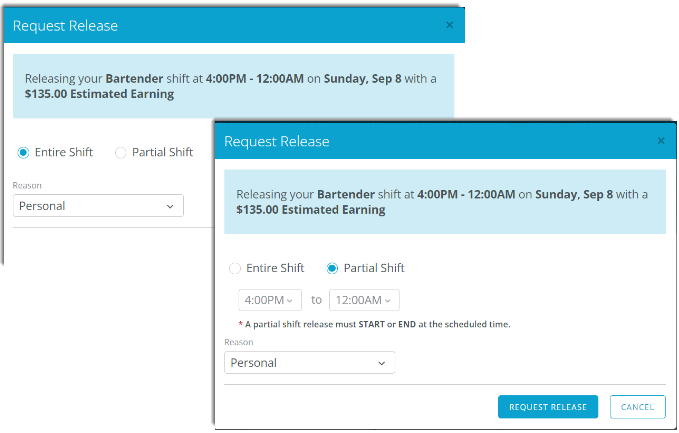Image resolution: width=679 pixels, height=433 pixels.
Task: Select the checked Entire Shift radio in background dialog
Action: click(23, 153)
